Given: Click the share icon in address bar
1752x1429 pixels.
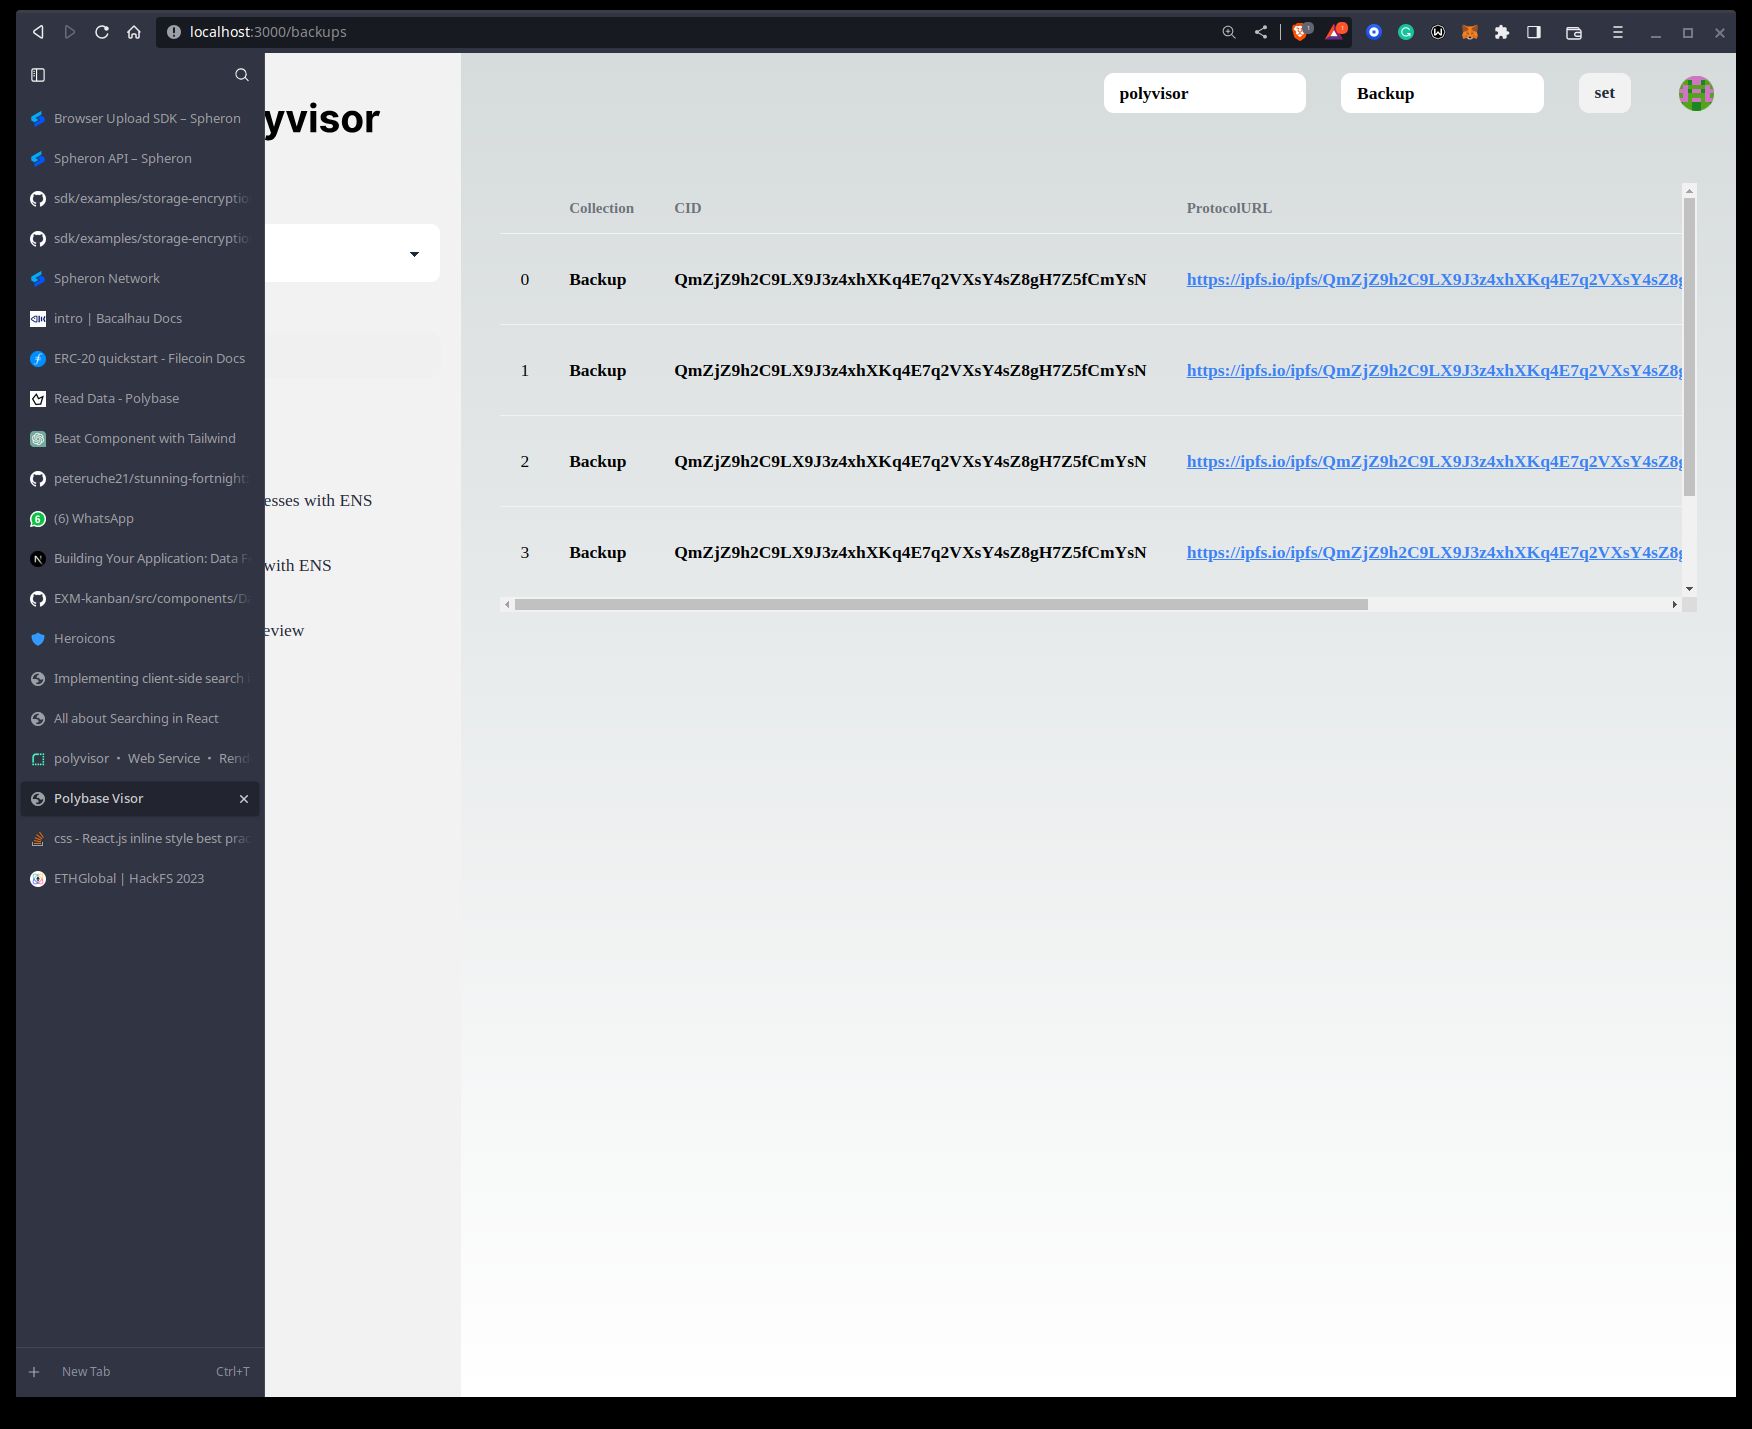Looking at the screenshot, I should point(1261,32).
